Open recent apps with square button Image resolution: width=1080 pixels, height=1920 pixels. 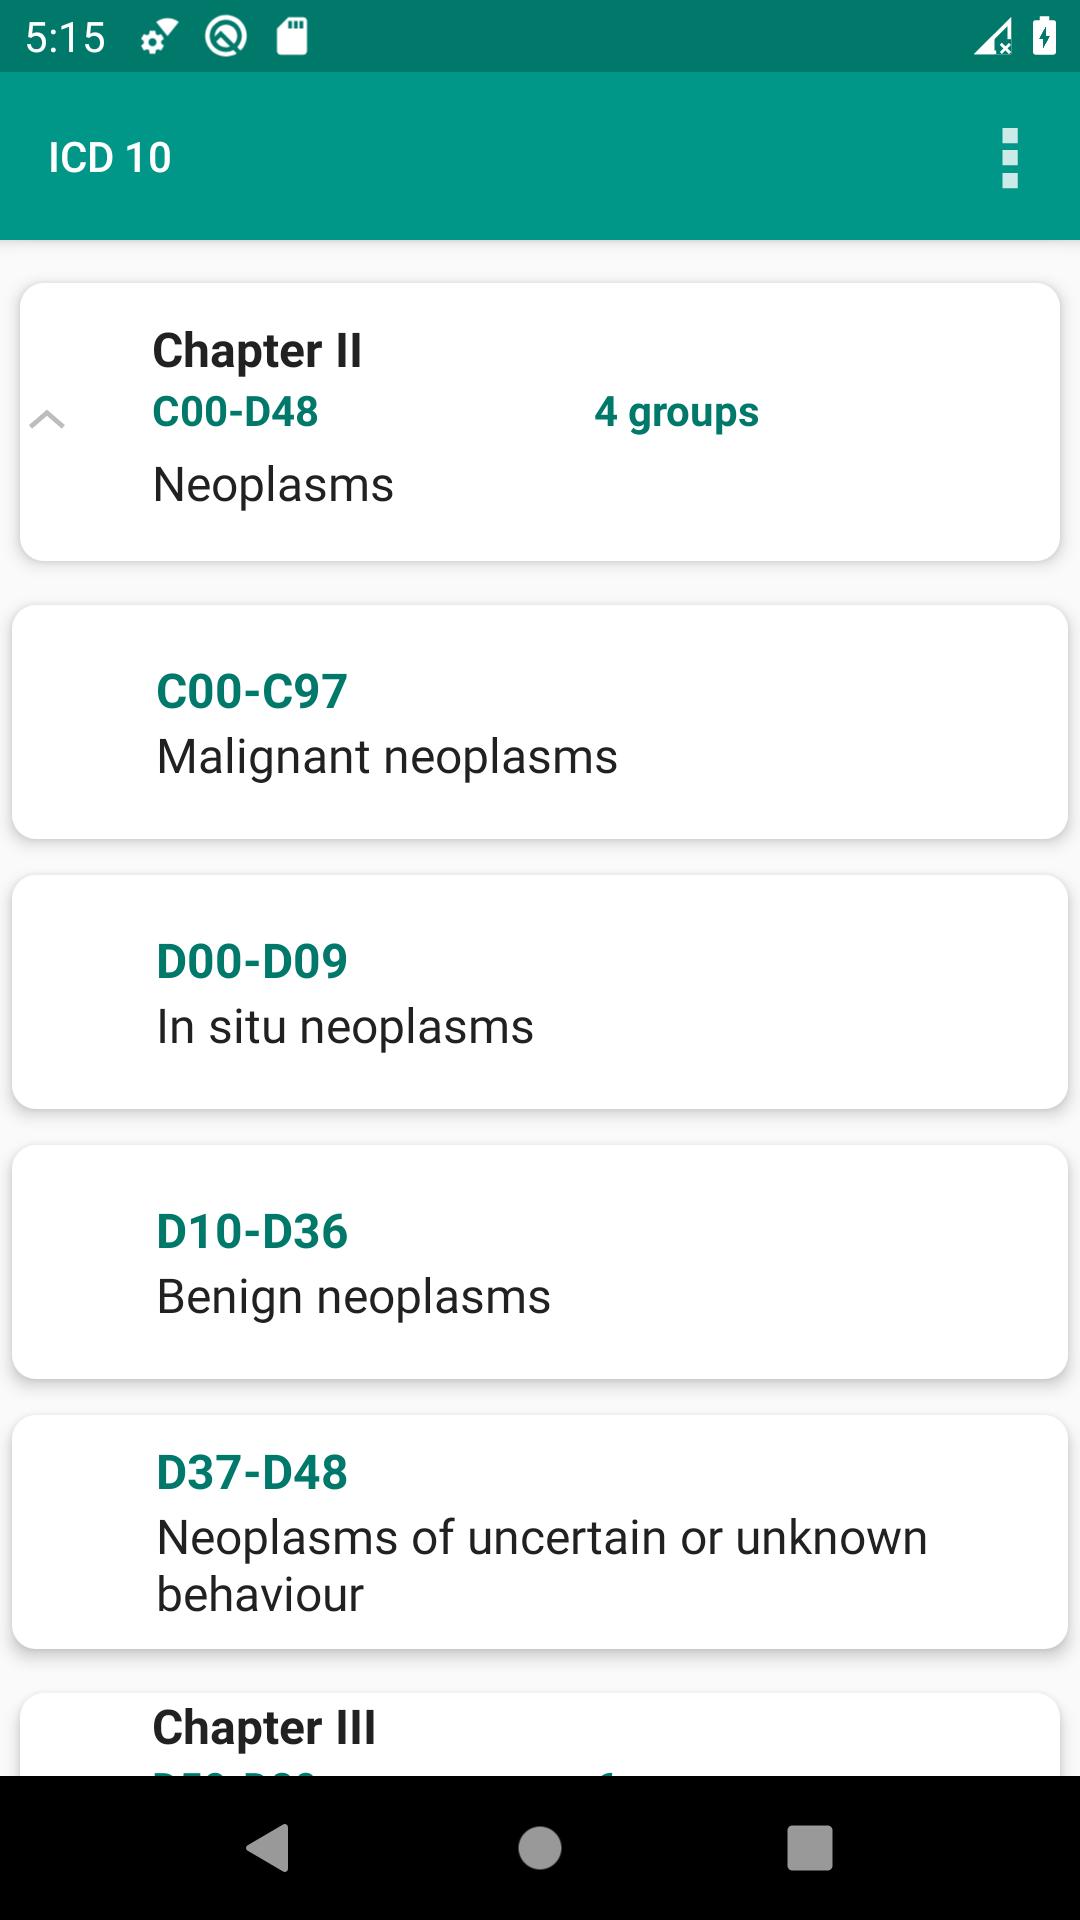[x=810, y=1847]
